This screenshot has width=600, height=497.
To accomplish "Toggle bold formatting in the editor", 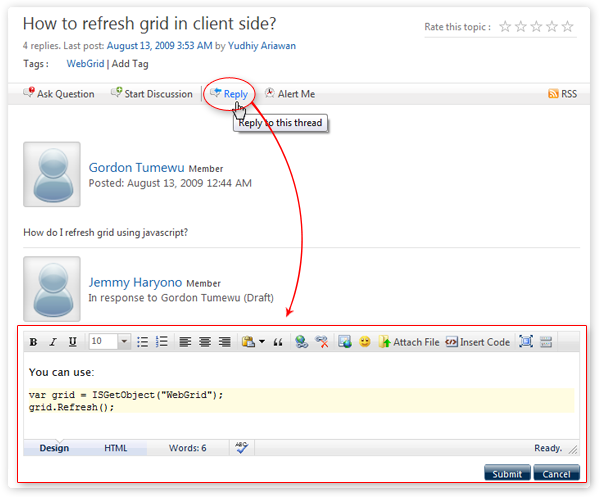I will coord(34,342).
